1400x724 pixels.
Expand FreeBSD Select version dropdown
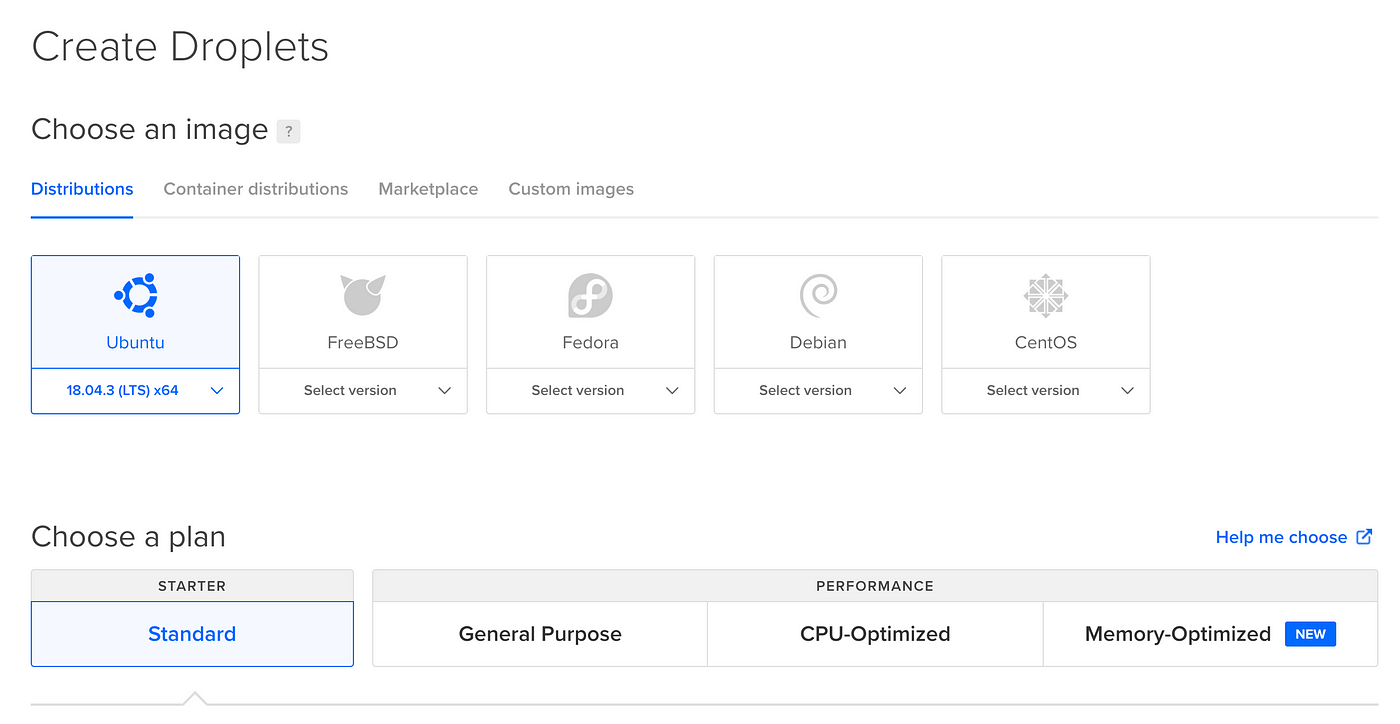[x=363, y=391]
